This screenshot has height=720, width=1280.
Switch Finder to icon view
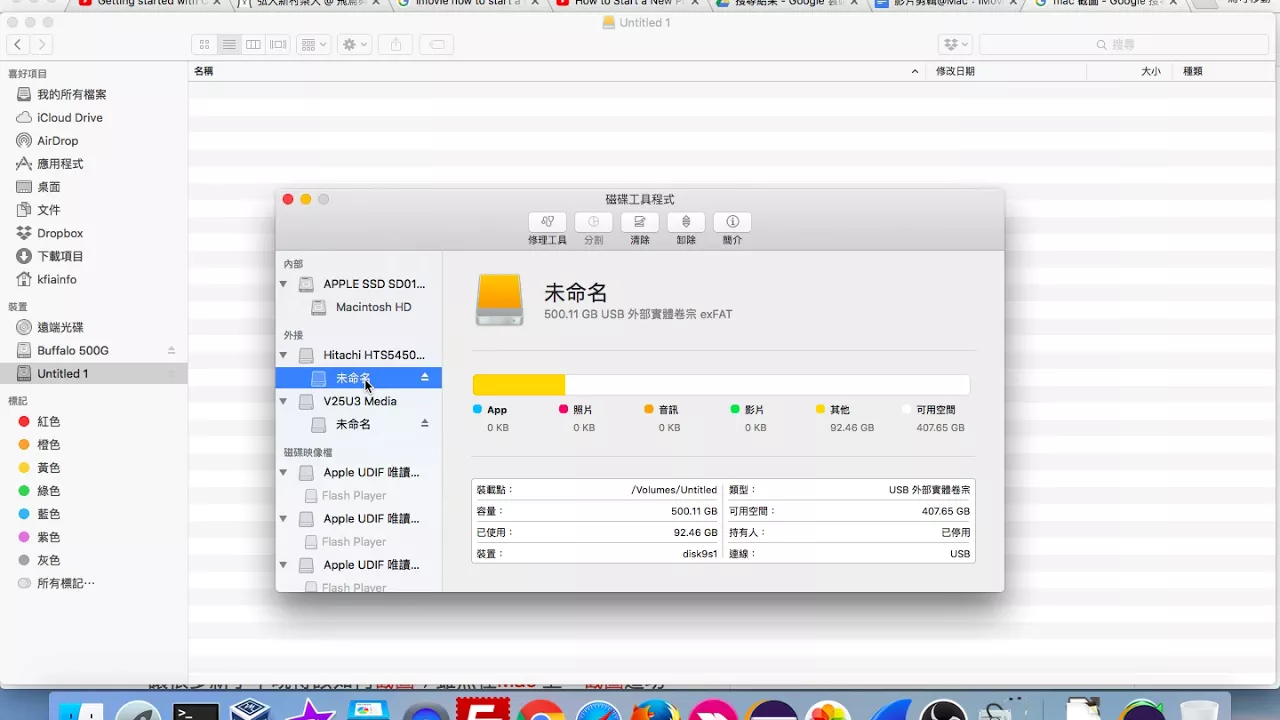[204, 44]
